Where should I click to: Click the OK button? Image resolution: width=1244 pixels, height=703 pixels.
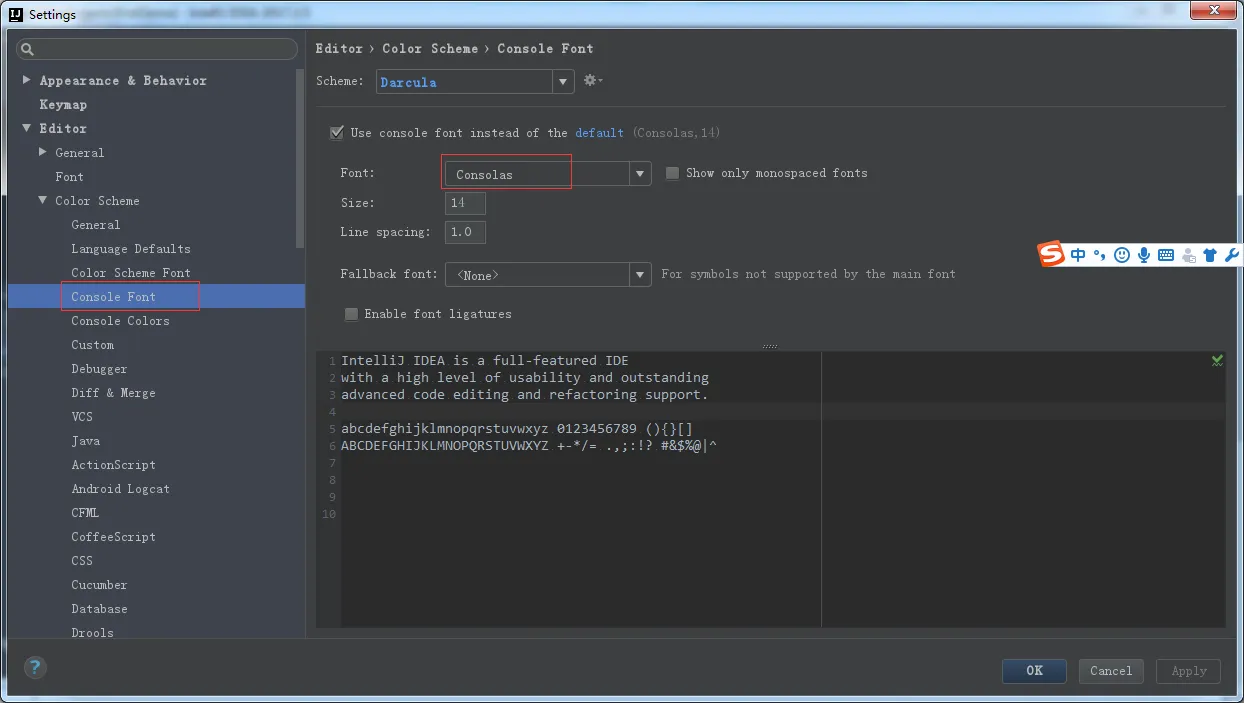(1034, 670)
